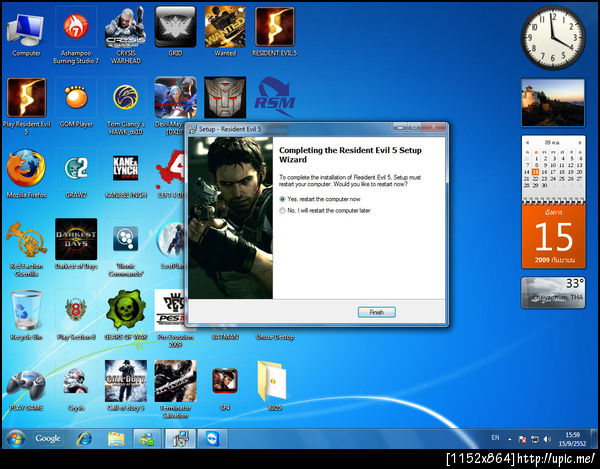The height and width of the screenshot is (469, 600).
Task: Open Windows Explorer from the taskbar
Action: point(116,438)
